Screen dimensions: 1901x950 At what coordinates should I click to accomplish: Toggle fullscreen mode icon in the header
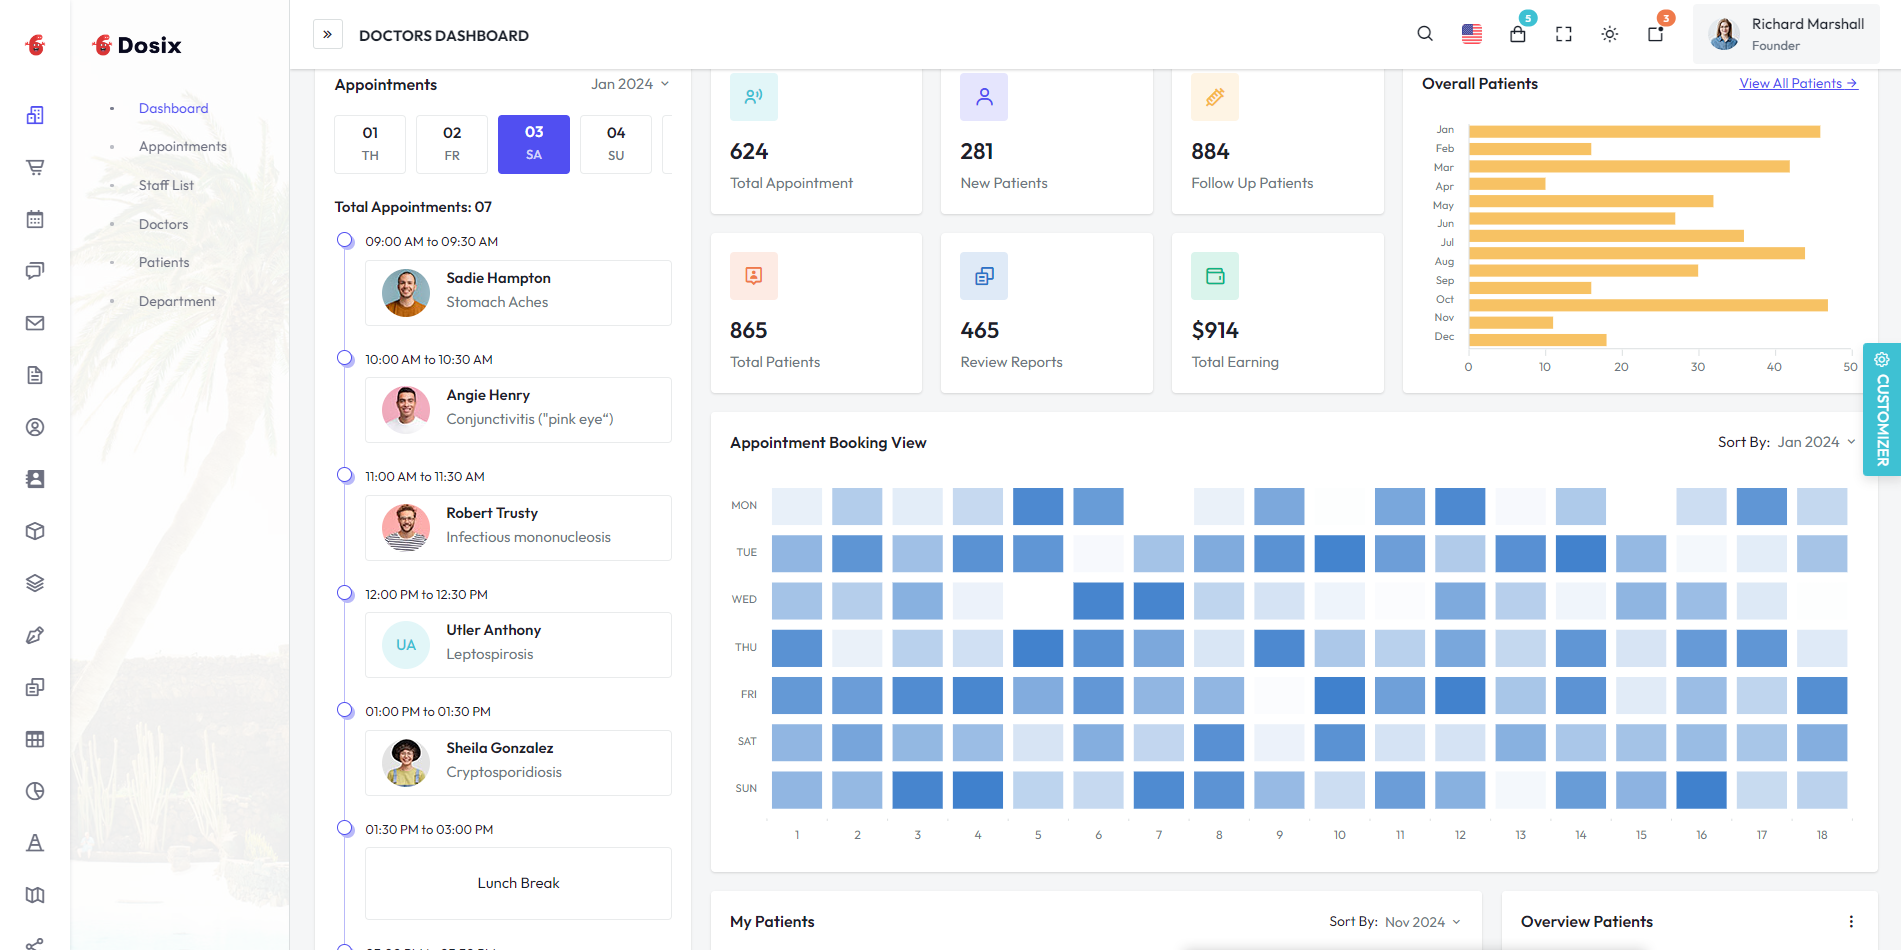(x=1564, y=34)
